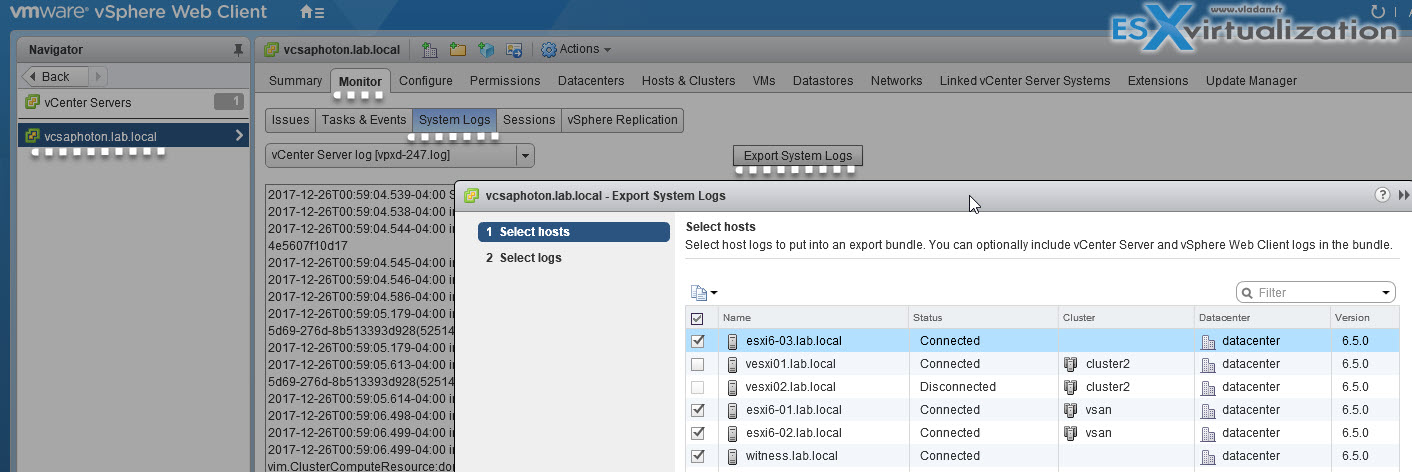Uncheck the witness.lab.local checkbox
This screenshot has width=1412, height=472.
coord(697,456)
